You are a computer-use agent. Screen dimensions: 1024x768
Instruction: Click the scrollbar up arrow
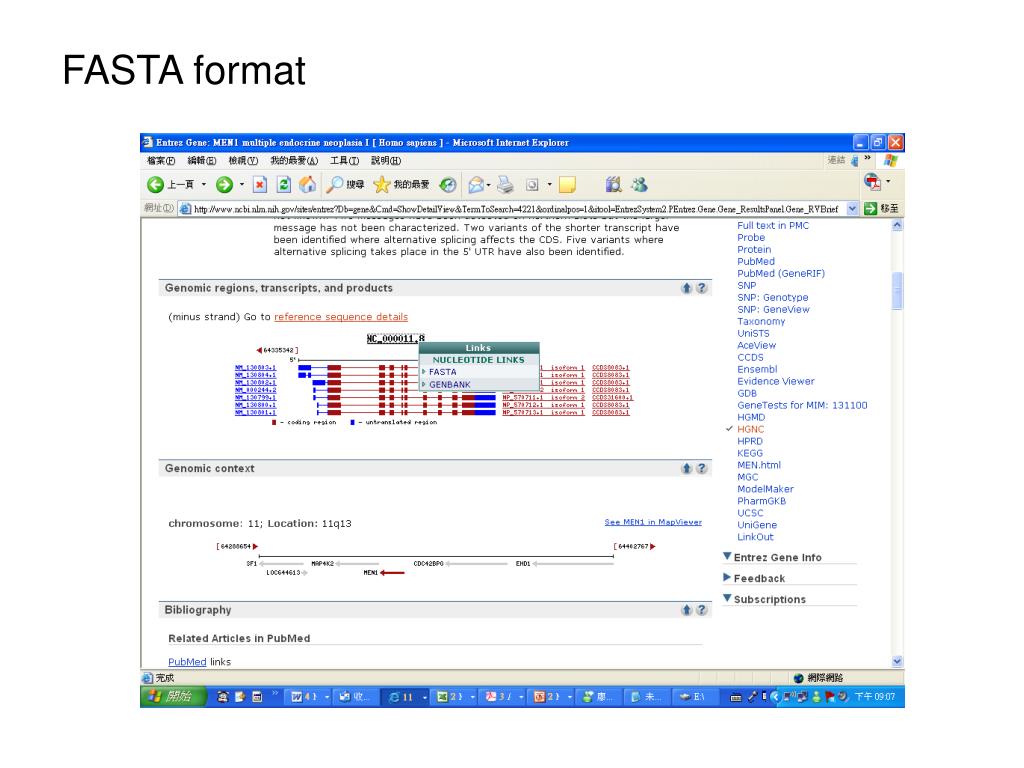[897, 225]
